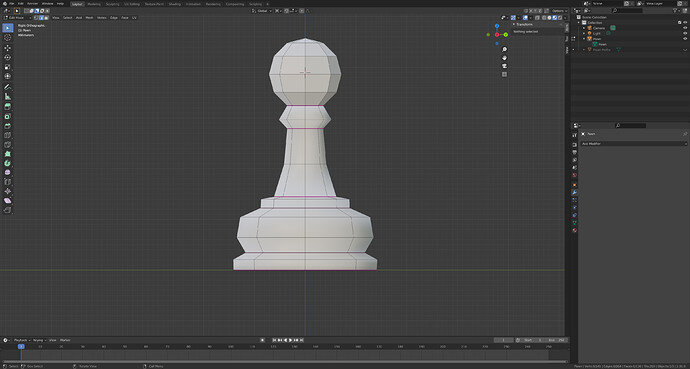
Task: Click the green Y axis gizmo handle
Action: [506, 34]
